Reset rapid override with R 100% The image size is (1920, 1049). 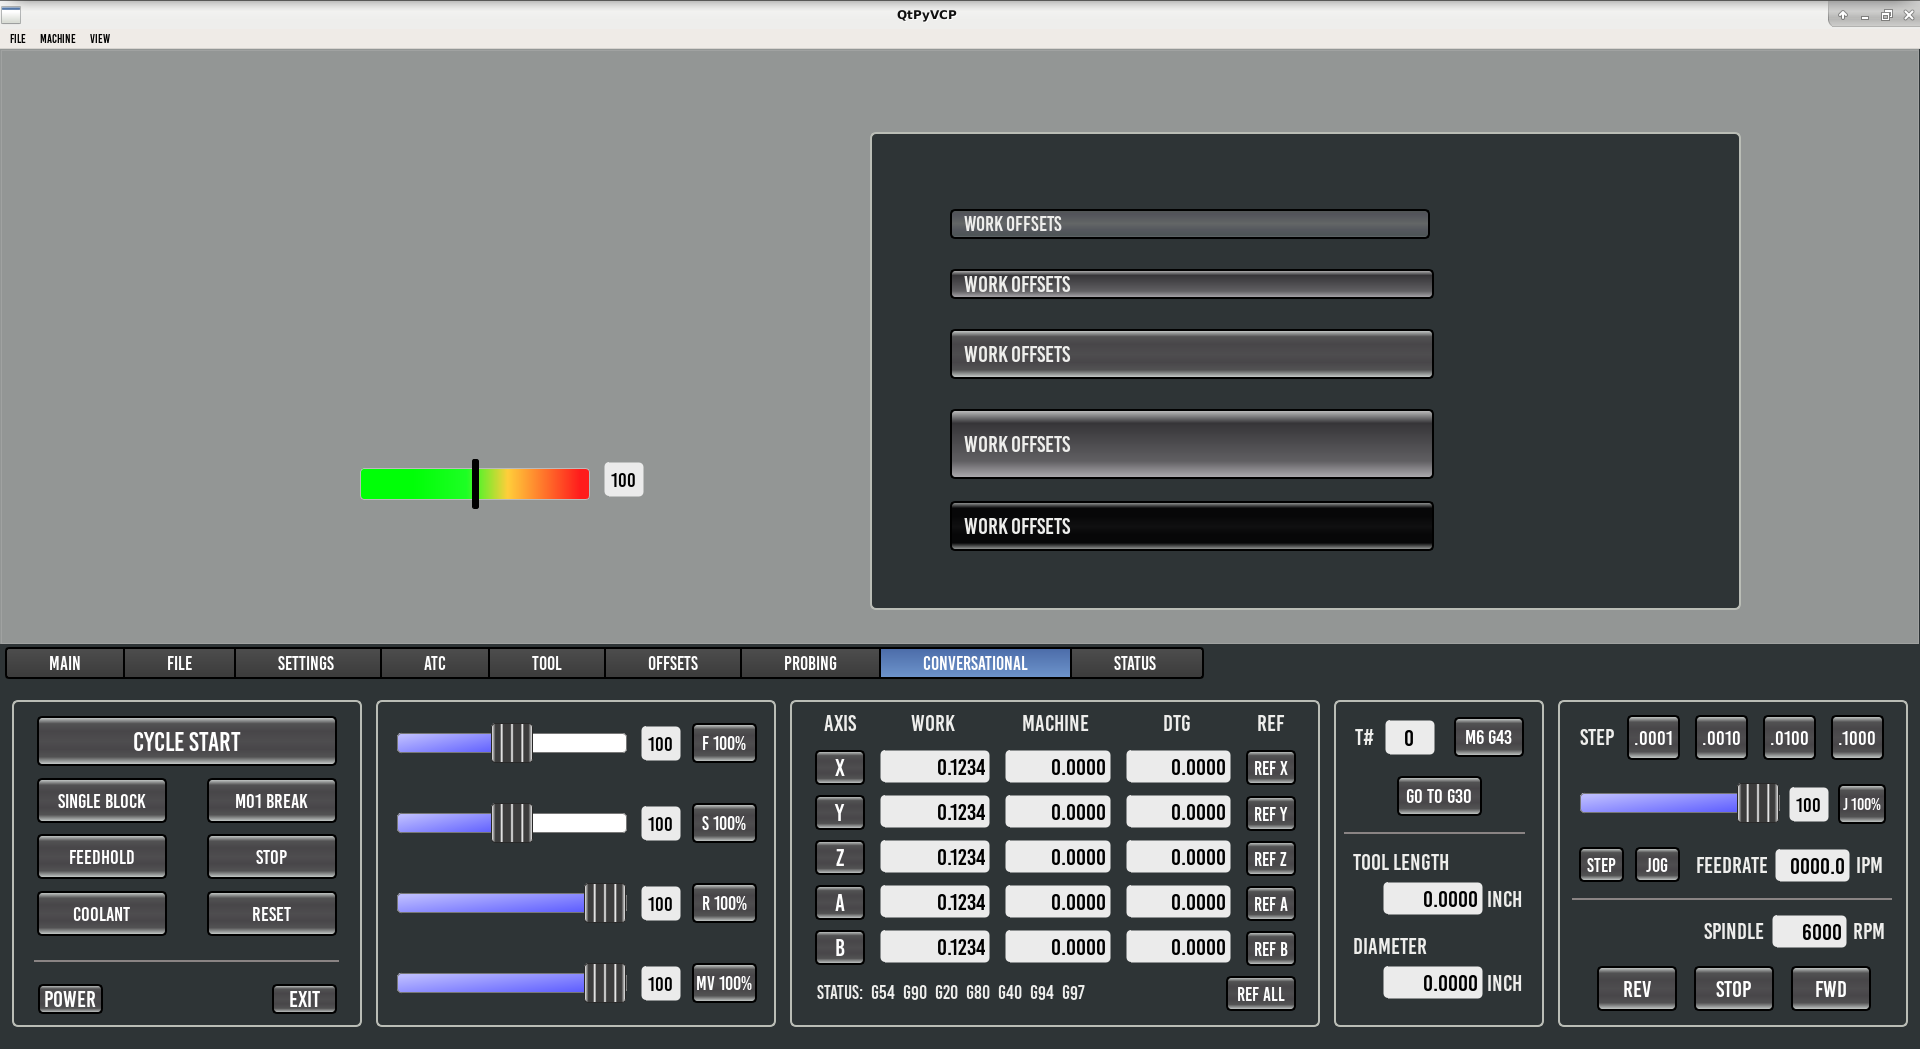coord(724,903)
